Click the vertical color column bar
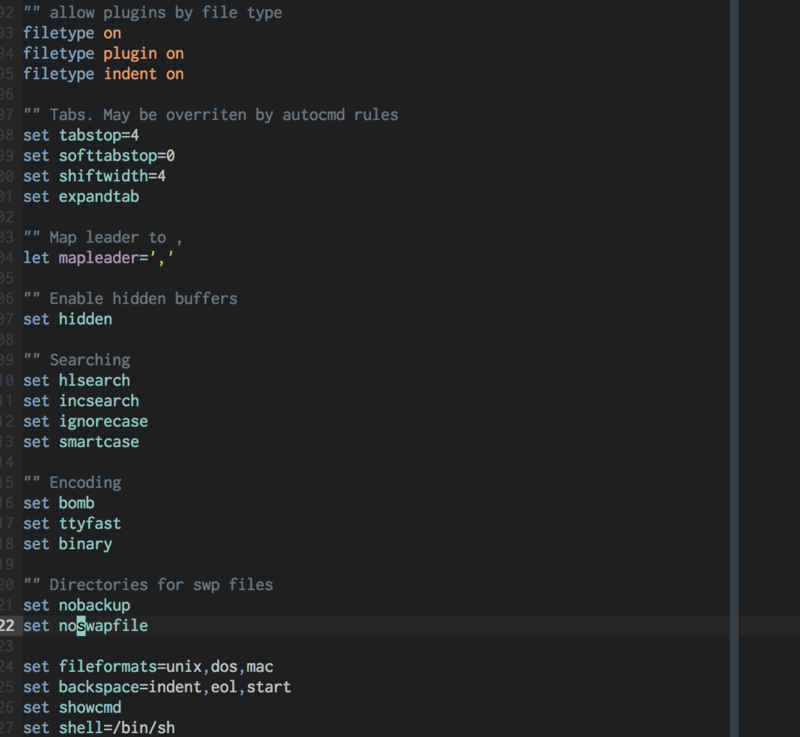The width and height of the screenshot is (800, 737). (734, 368)
